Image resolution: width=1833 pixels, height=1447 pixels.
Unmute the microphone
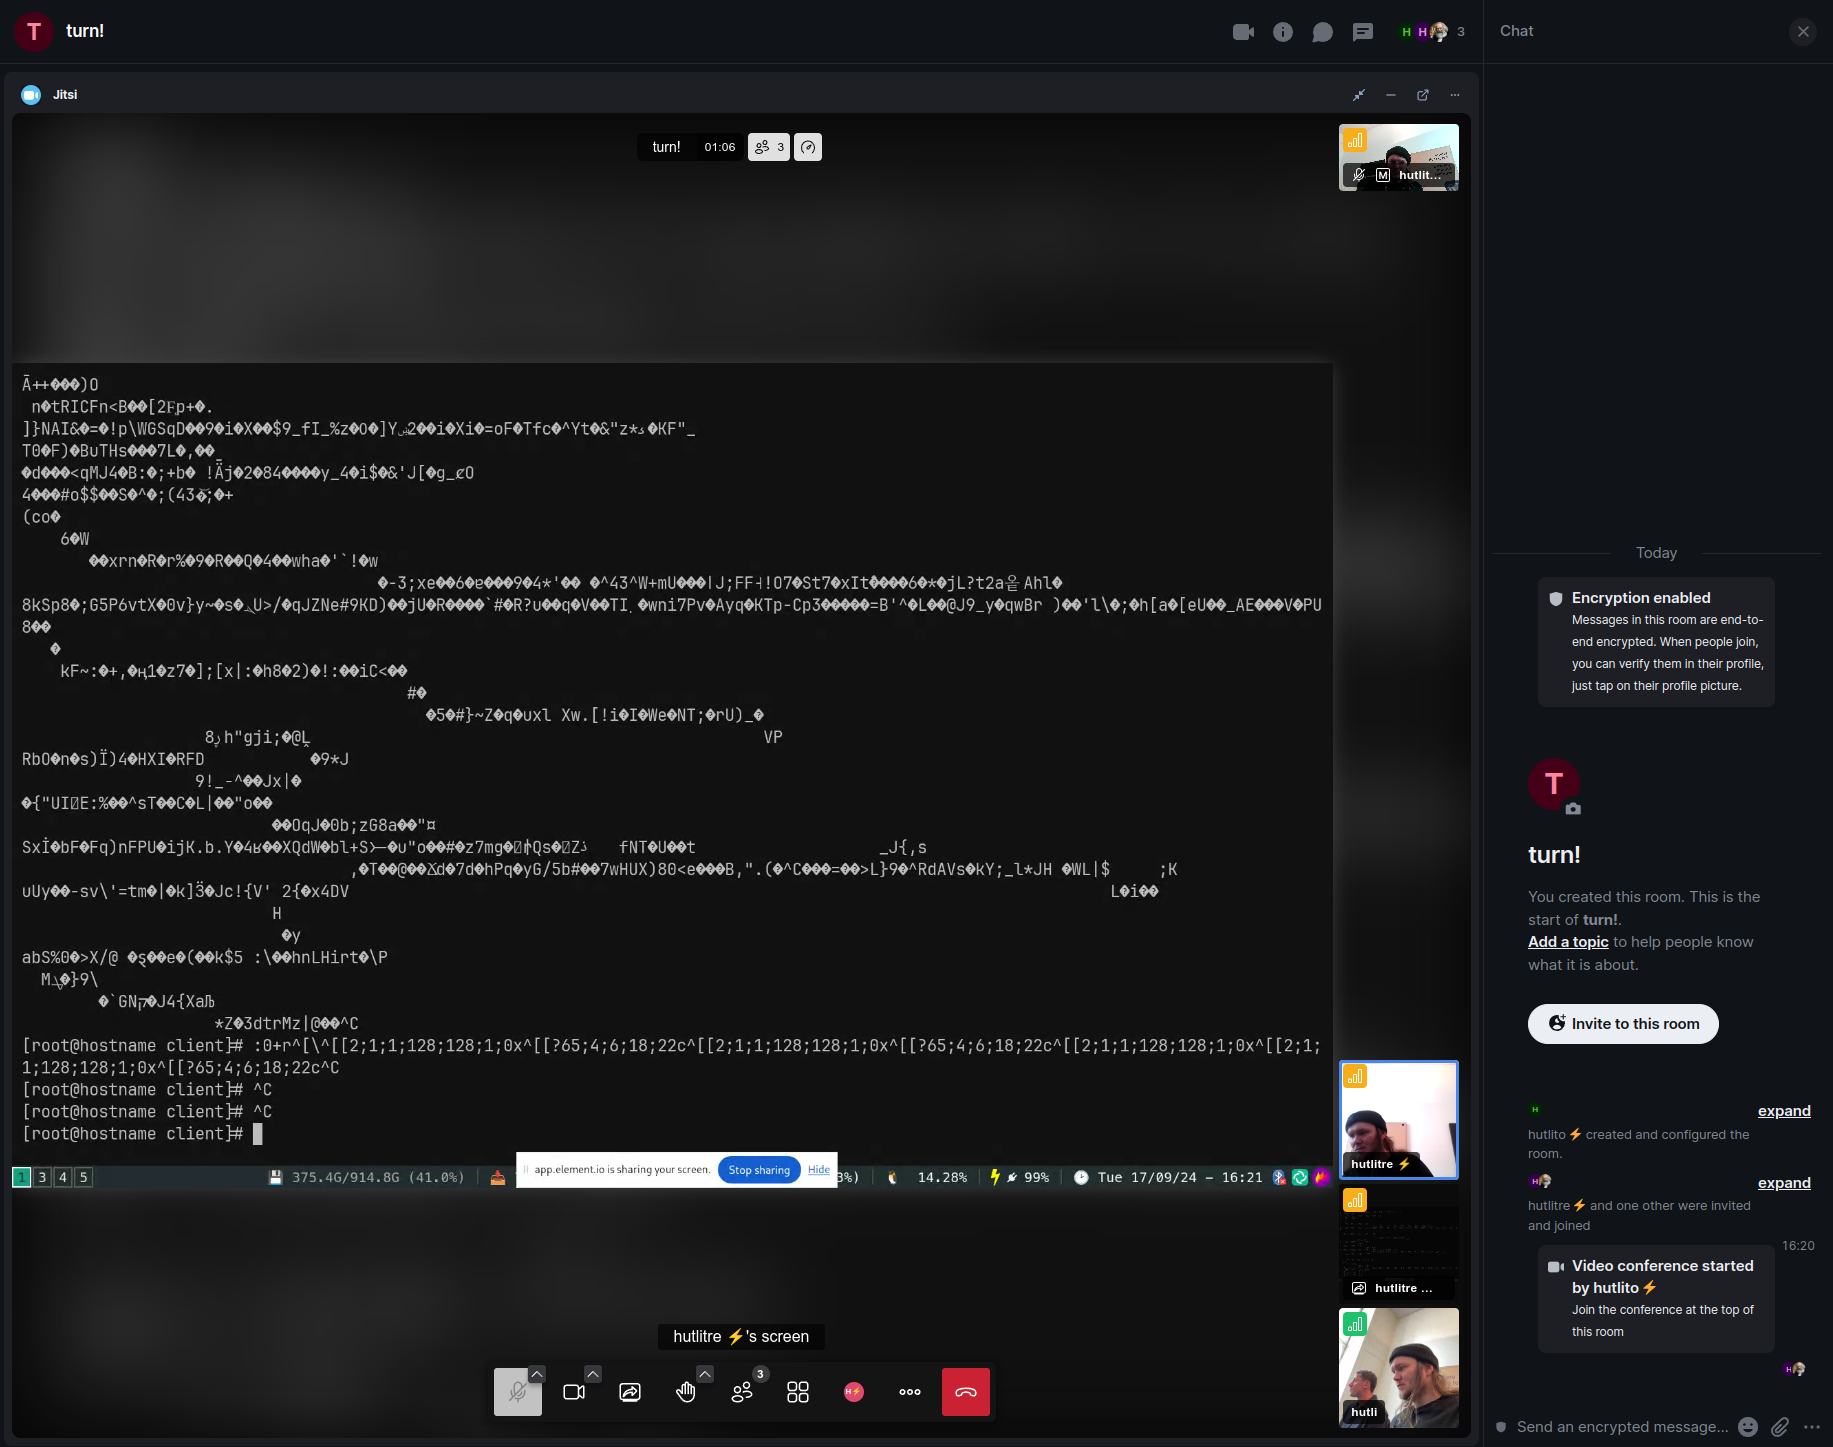(517, 1392)
